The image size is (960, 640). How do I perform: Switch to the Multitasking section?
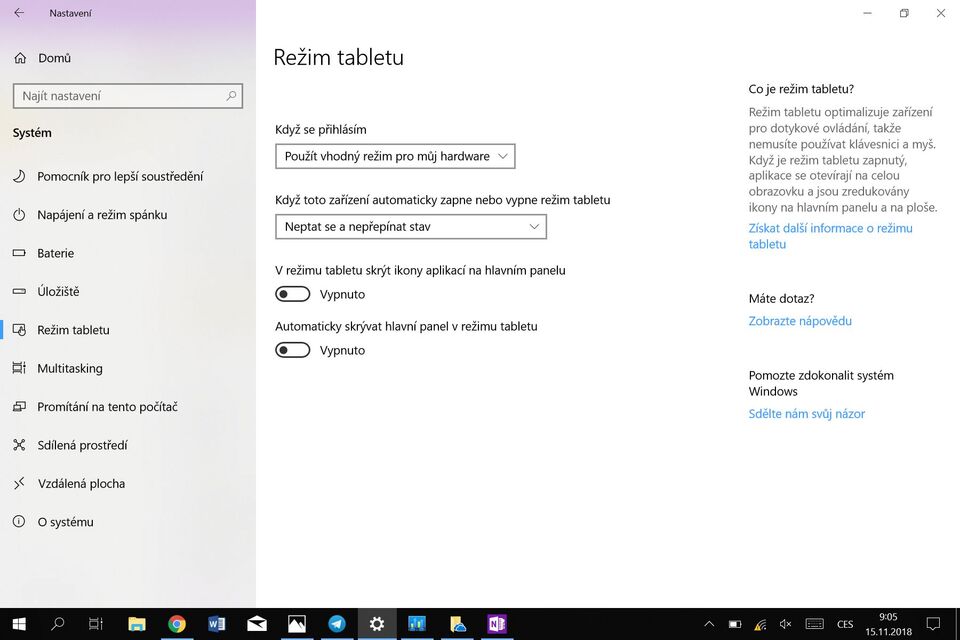[71, 368]
